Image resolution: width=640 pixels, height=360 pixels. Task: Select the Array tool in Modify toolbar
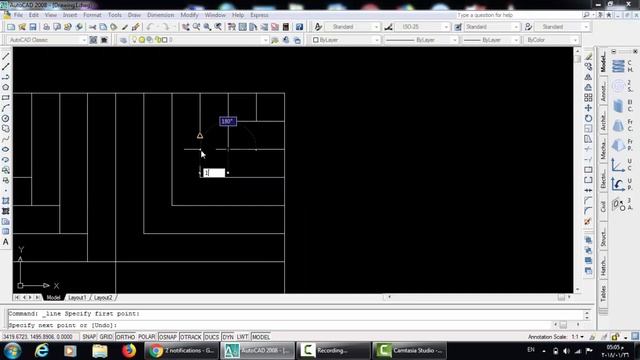point(588,98)
